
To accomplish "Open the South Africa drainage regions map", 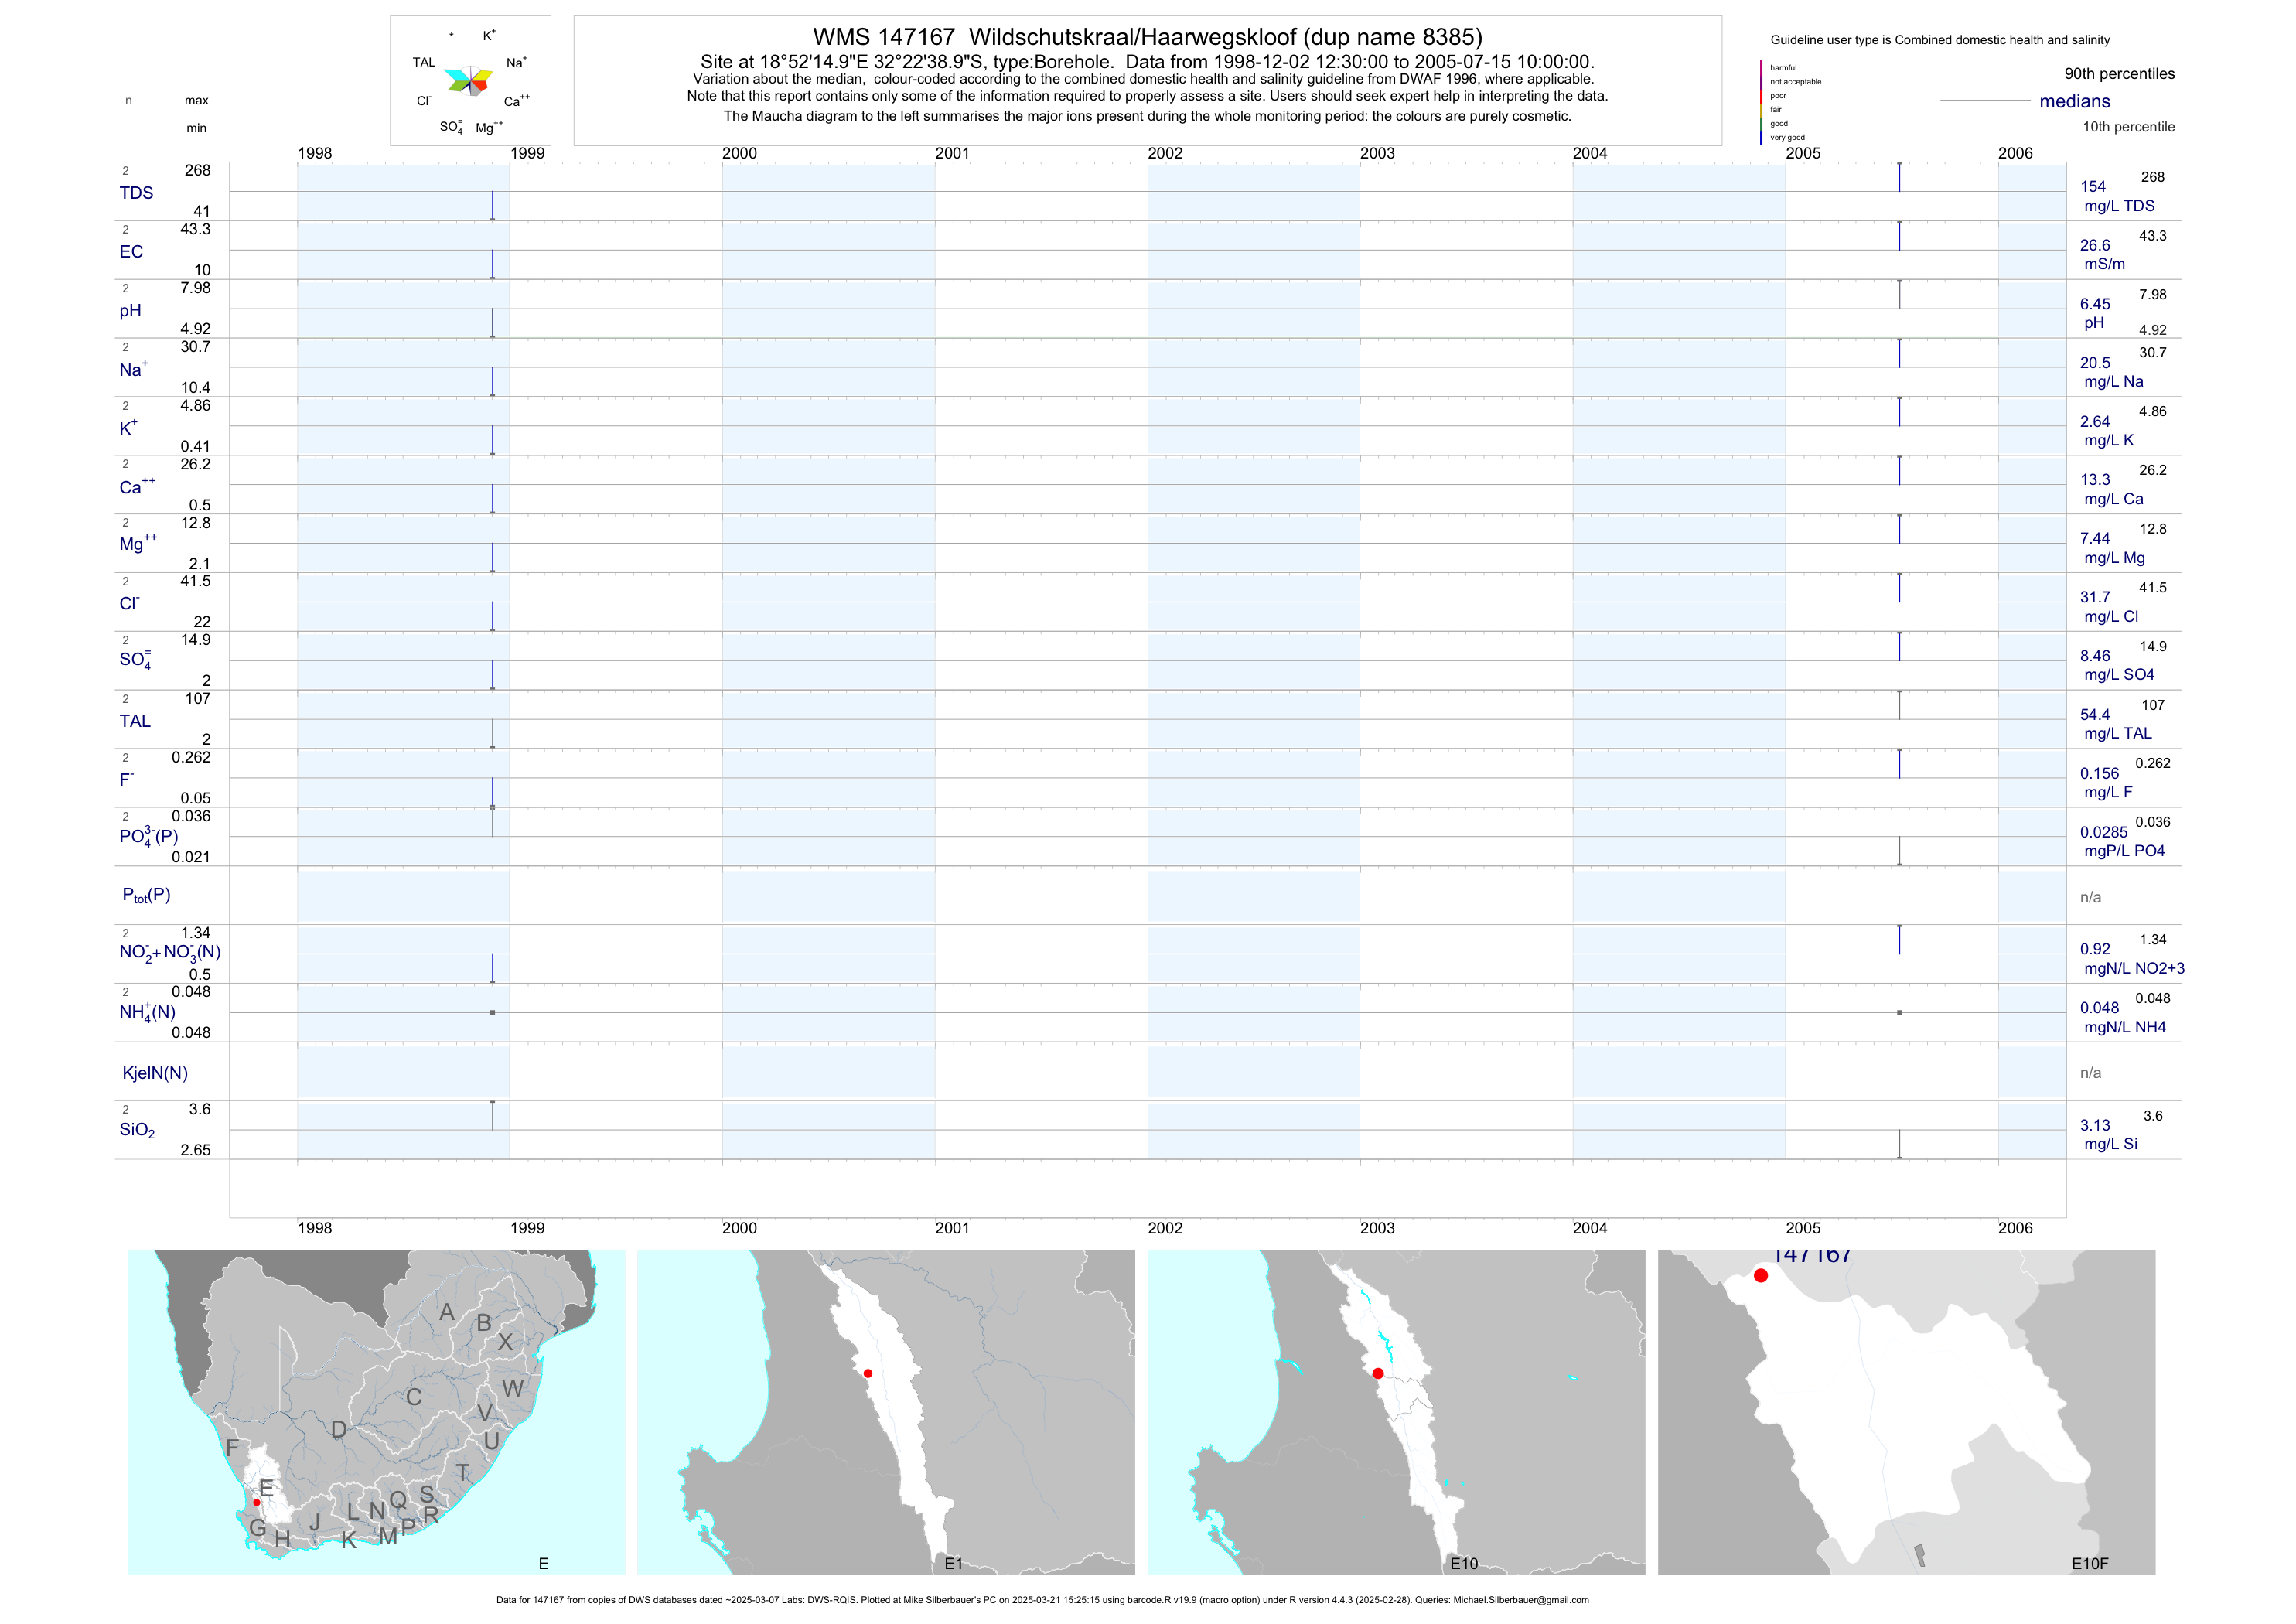I will tap(376, 1411).
